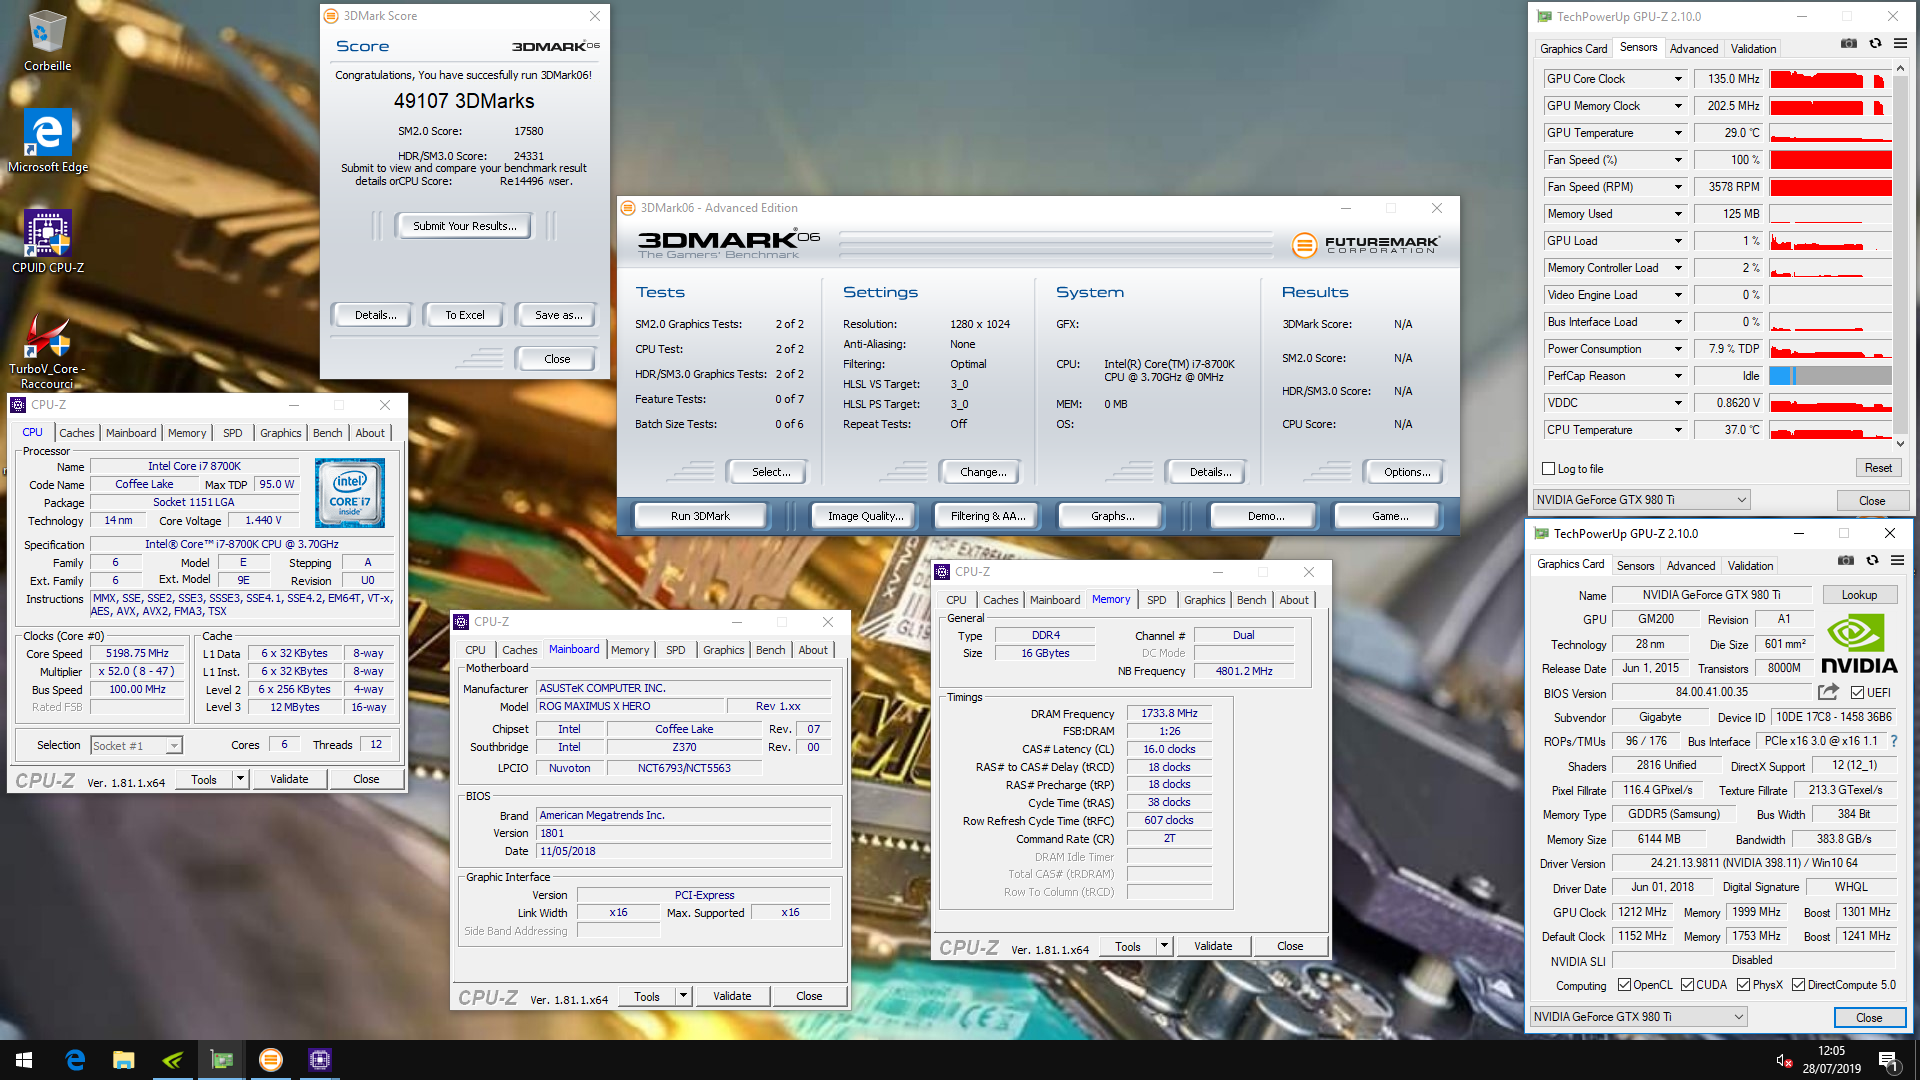Open the Caches tab in CPU-Z CPU window
1920x1080 pixels.
[x=76, y=433]
